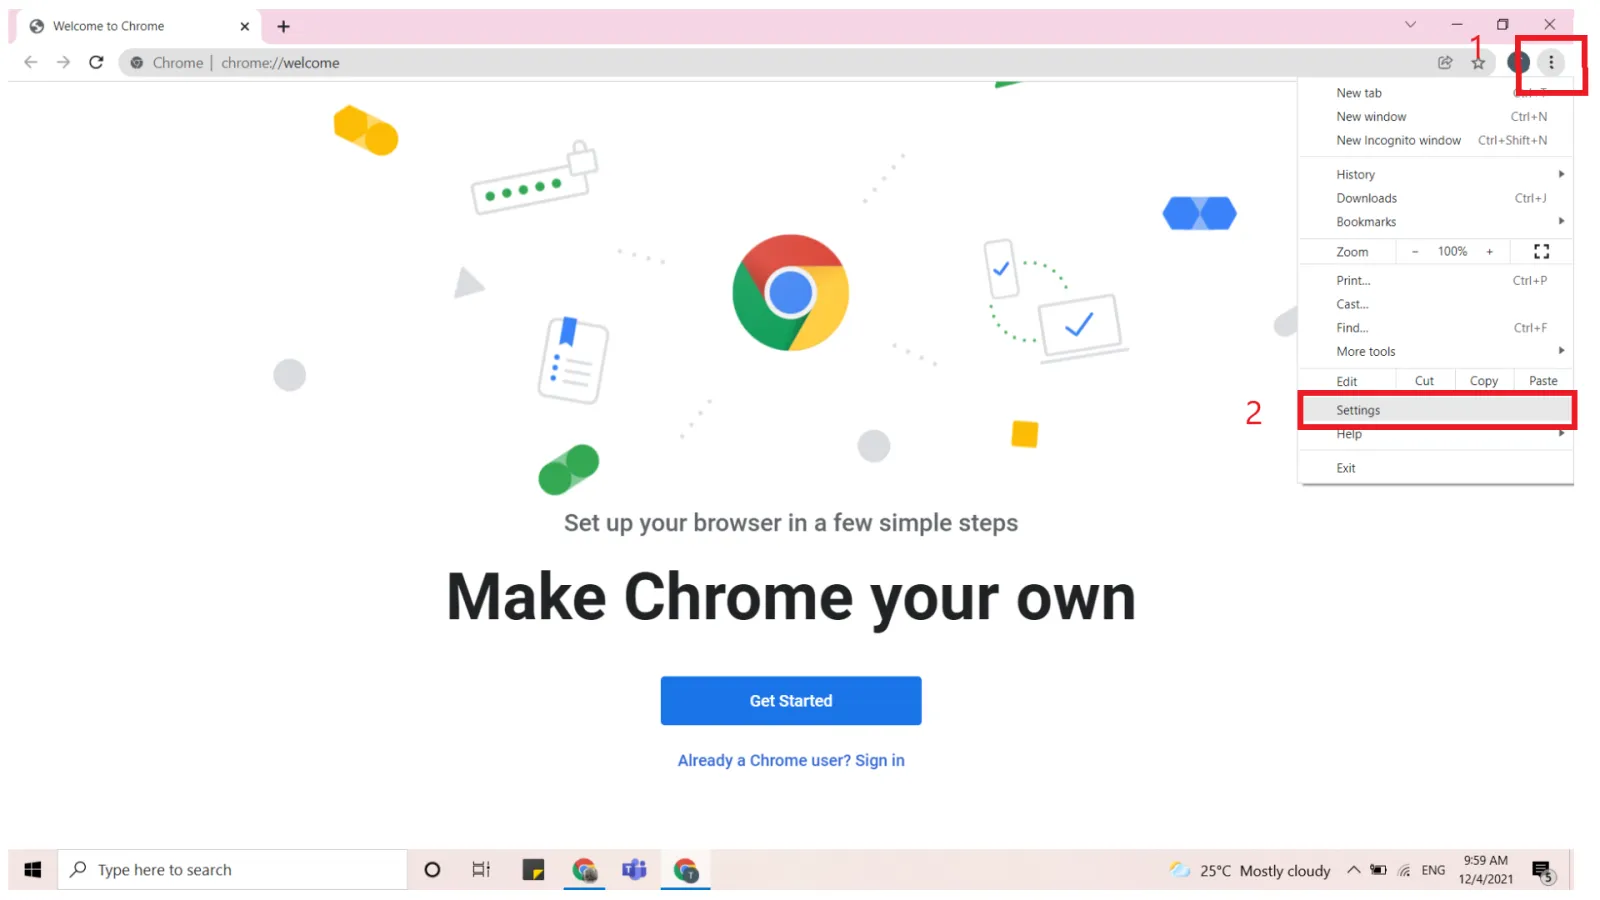This screenshot has width=1600, height=900.
Task: Open Settings from the Chrome menu
Action: 1436,411
